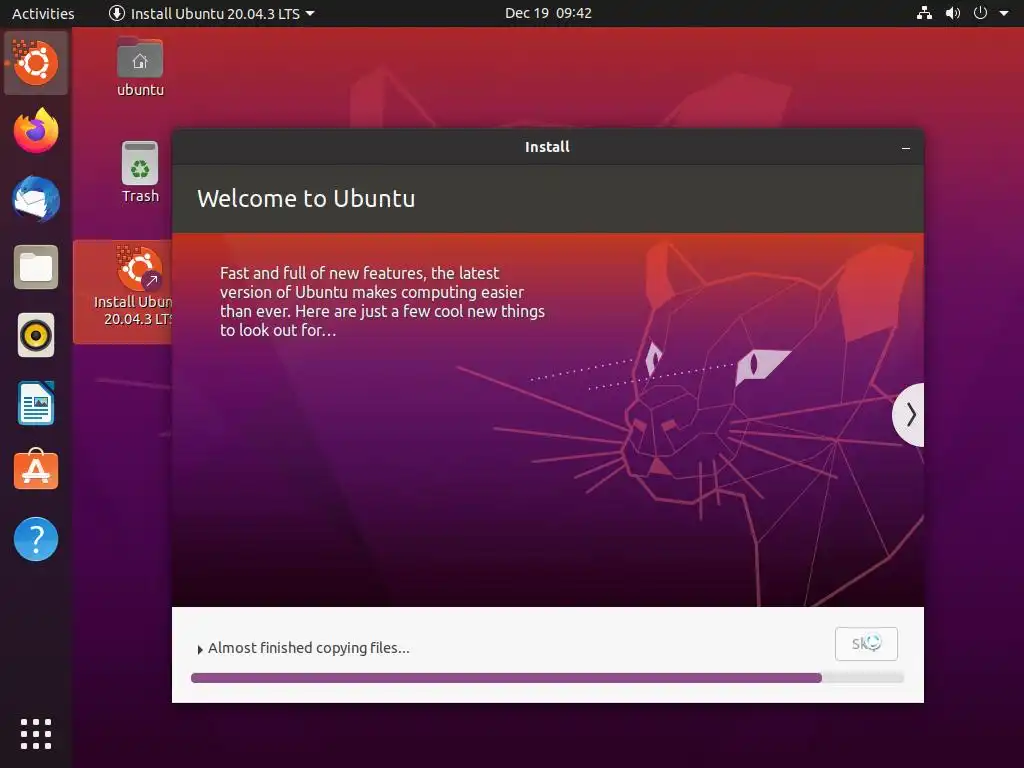The image size is (1024, 768).
Task: Click the 'Fast and full of new features' paragraph
Action: (382, 301)
